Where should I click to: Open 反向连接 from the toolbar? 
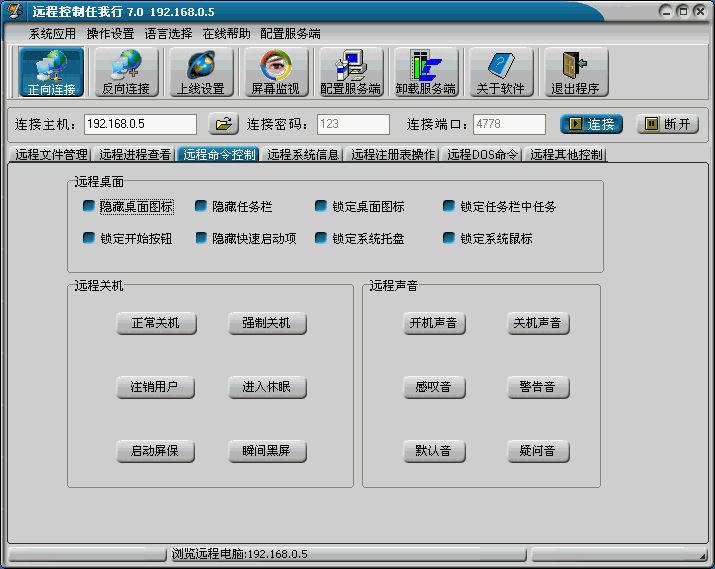125,71
